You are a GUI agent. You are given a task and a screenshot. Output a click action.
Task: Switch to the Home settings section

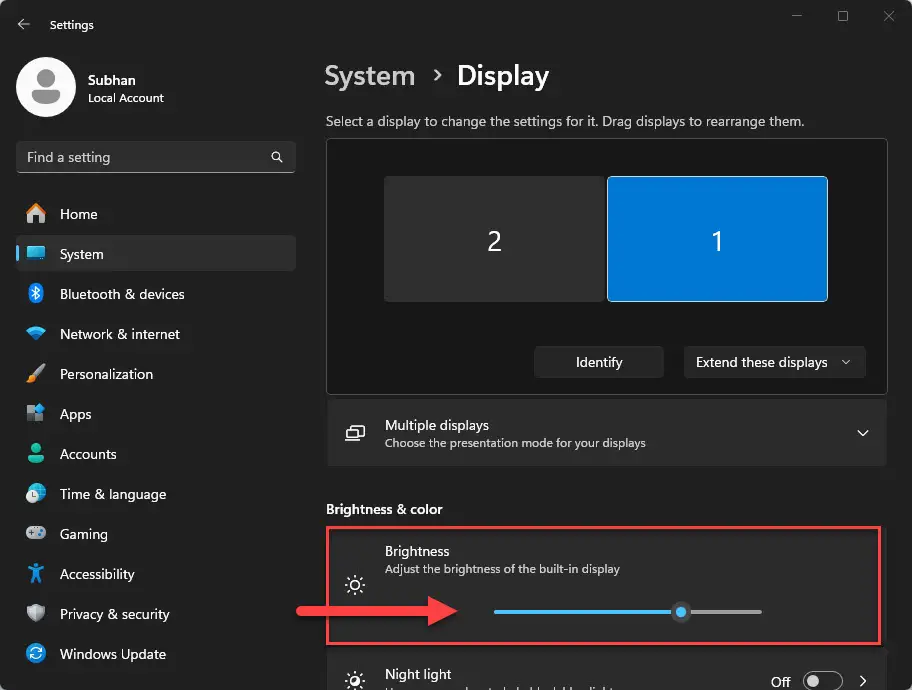click(x=80, y=214)
